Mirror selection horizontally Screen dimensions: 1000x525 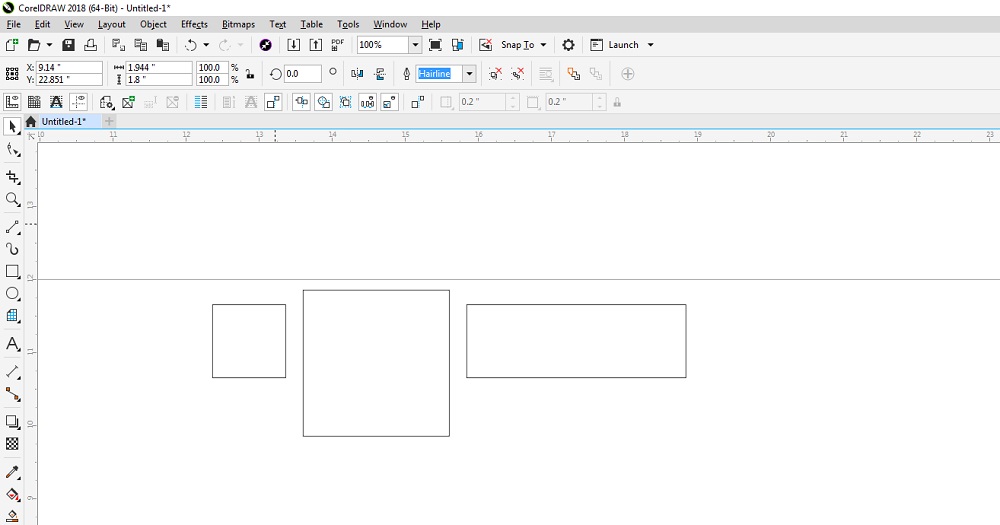tap(357, 74)
